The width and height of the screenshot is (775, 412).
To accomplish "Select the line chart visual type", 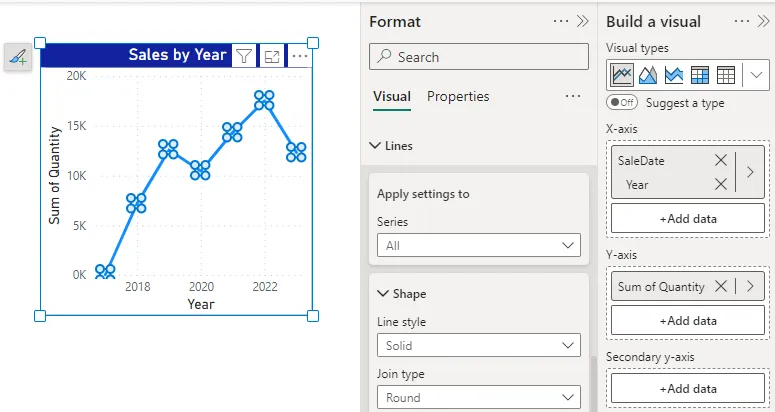I will pos(622,74).
